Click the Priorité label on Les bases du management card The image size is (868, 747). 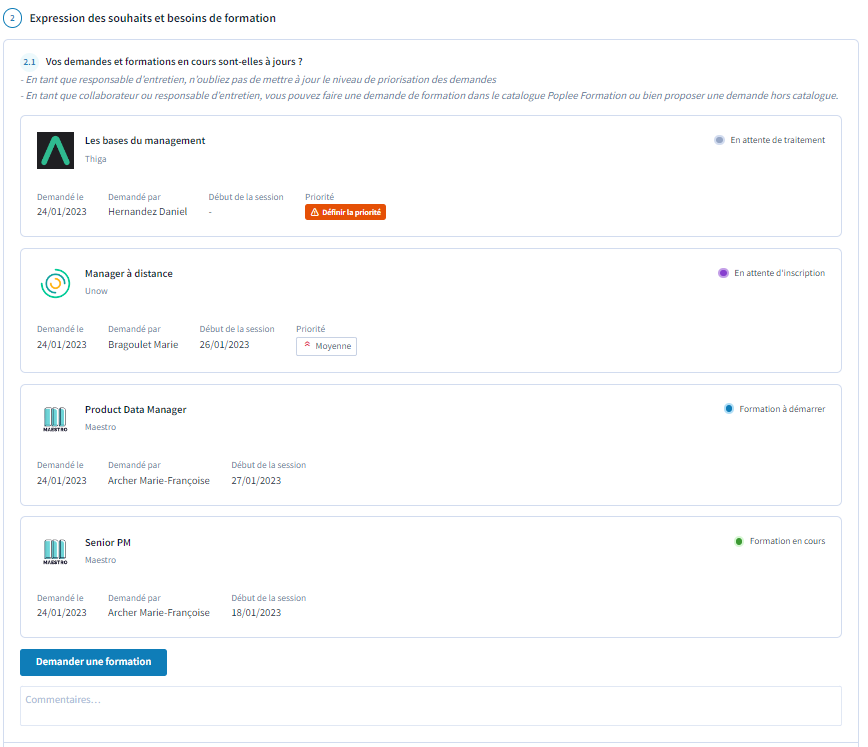319,197
